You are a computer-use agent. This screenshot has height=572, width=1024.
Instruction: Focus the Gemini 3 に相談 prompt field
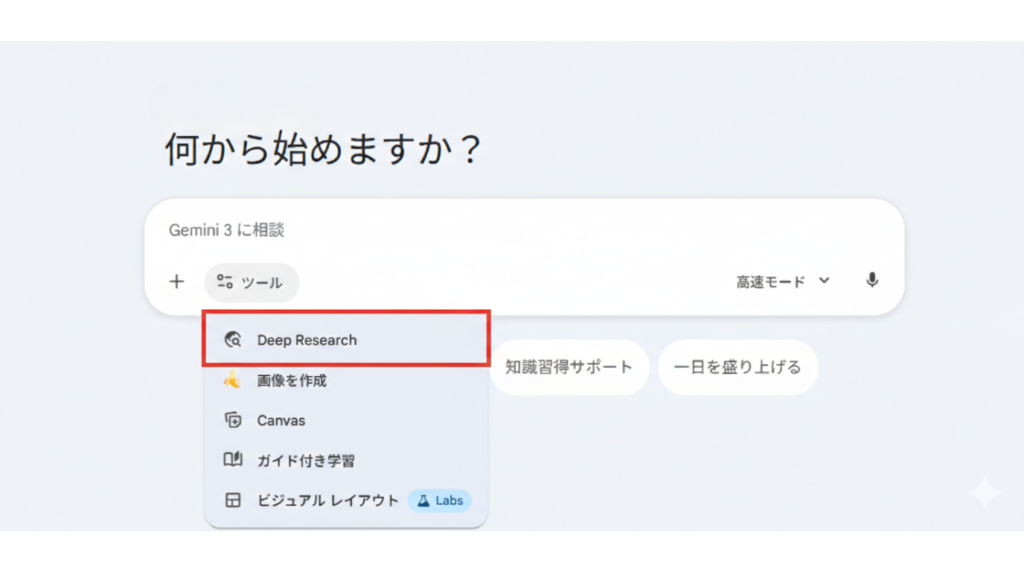tap(500, 230)
